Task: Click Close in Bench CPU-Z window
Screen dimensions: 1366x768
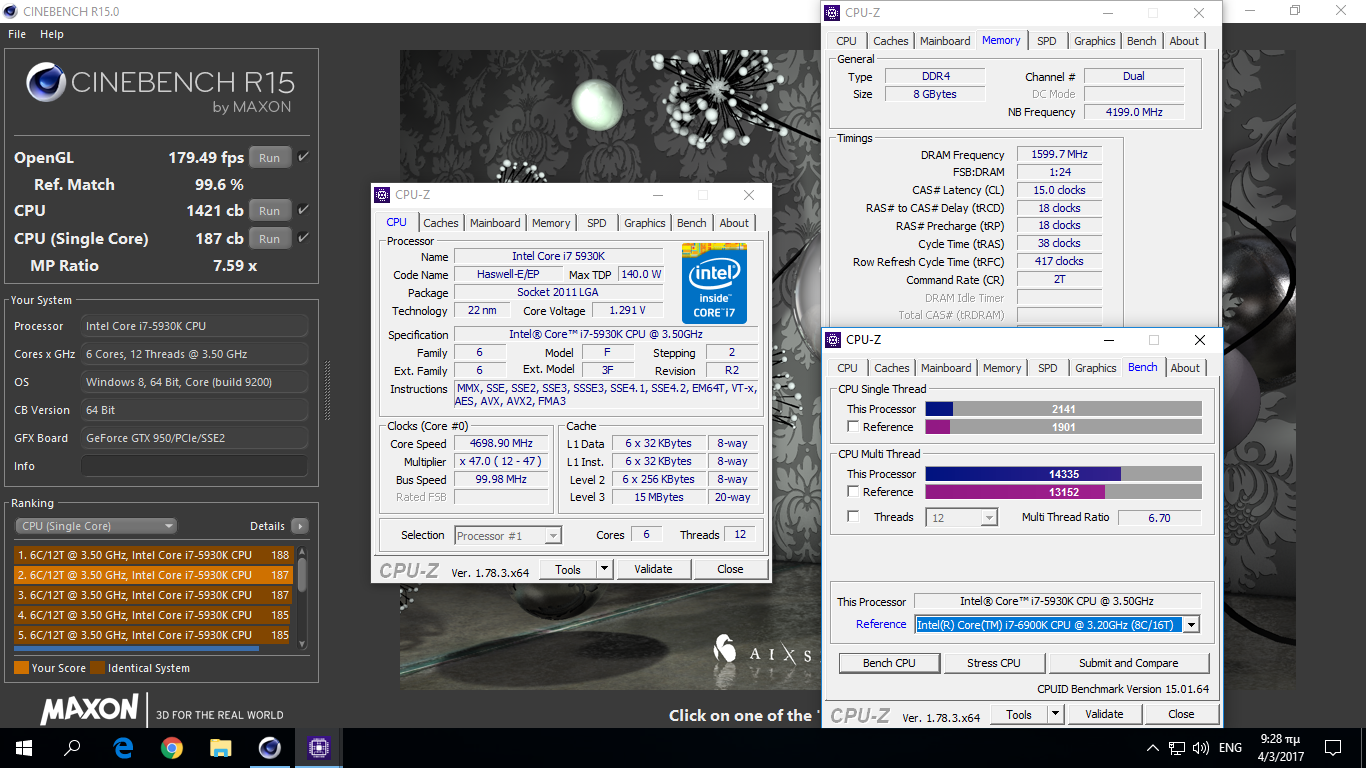Action: coord(1181,714)
